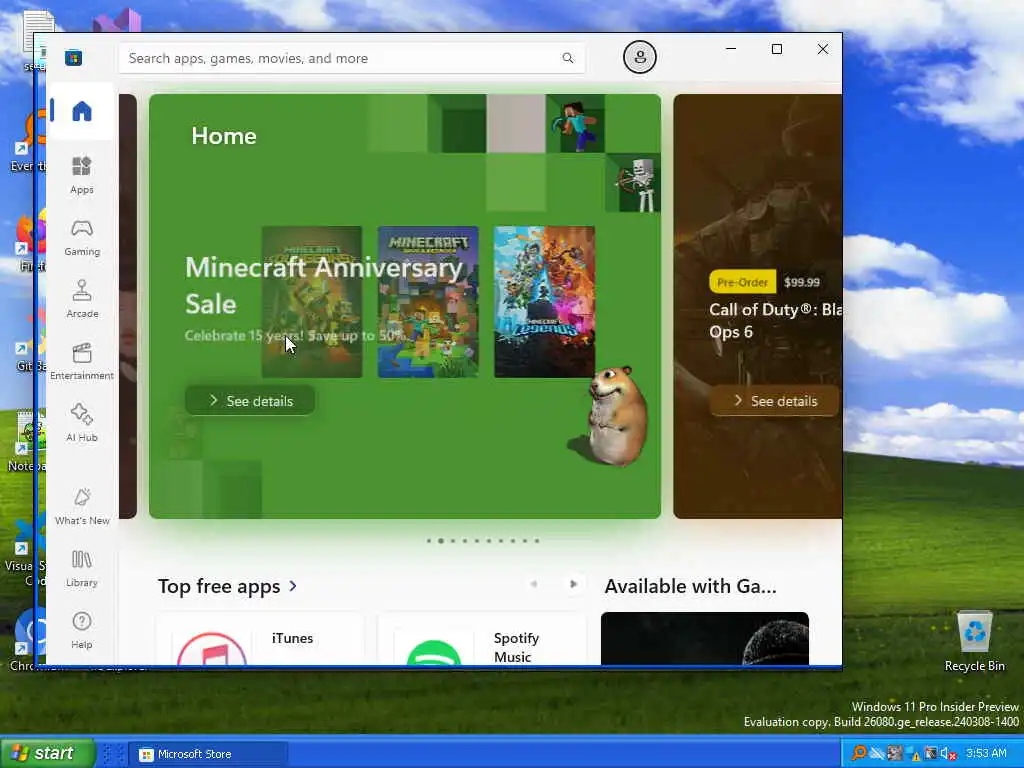
Task: Open the Game Pass featured thumbnail
Action: [705, 639]
